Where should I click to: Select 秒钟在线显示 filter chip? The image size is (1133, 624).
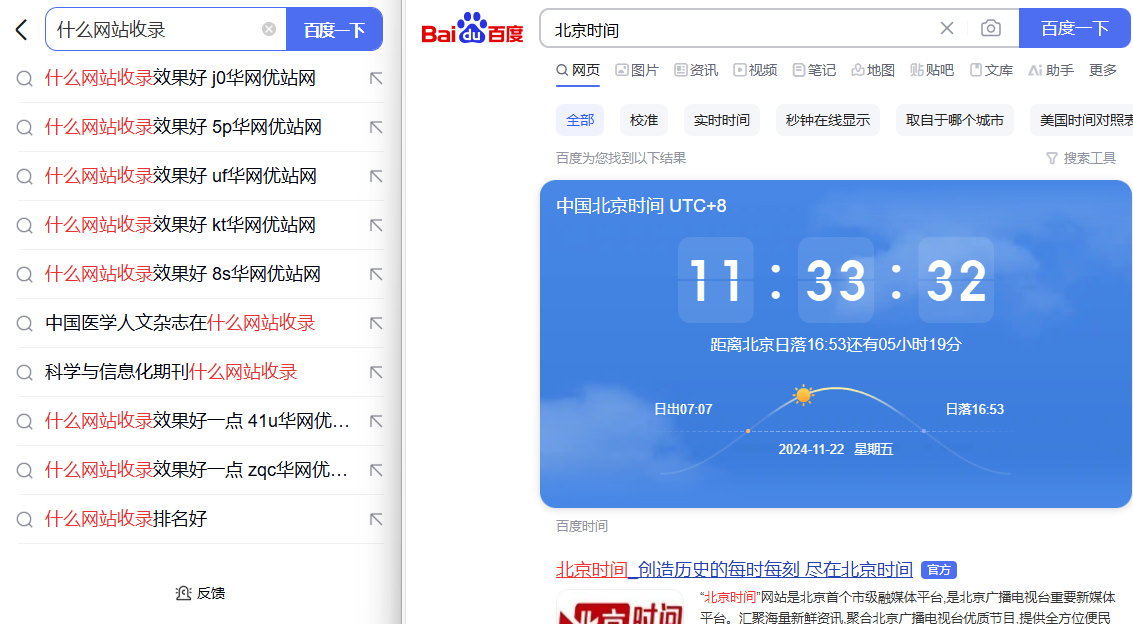(x=828, y=120)
